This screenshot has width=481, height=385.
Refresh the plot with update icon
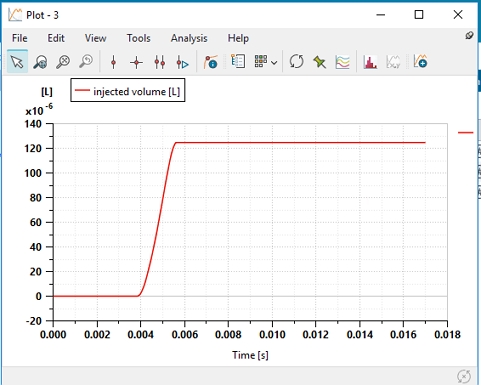[296, 62]
